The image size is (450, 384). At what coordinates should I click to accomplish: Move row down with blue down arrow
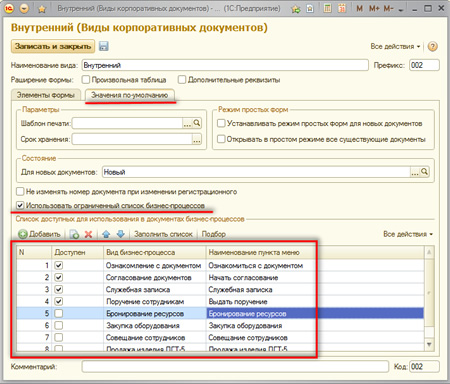(121, 234)
